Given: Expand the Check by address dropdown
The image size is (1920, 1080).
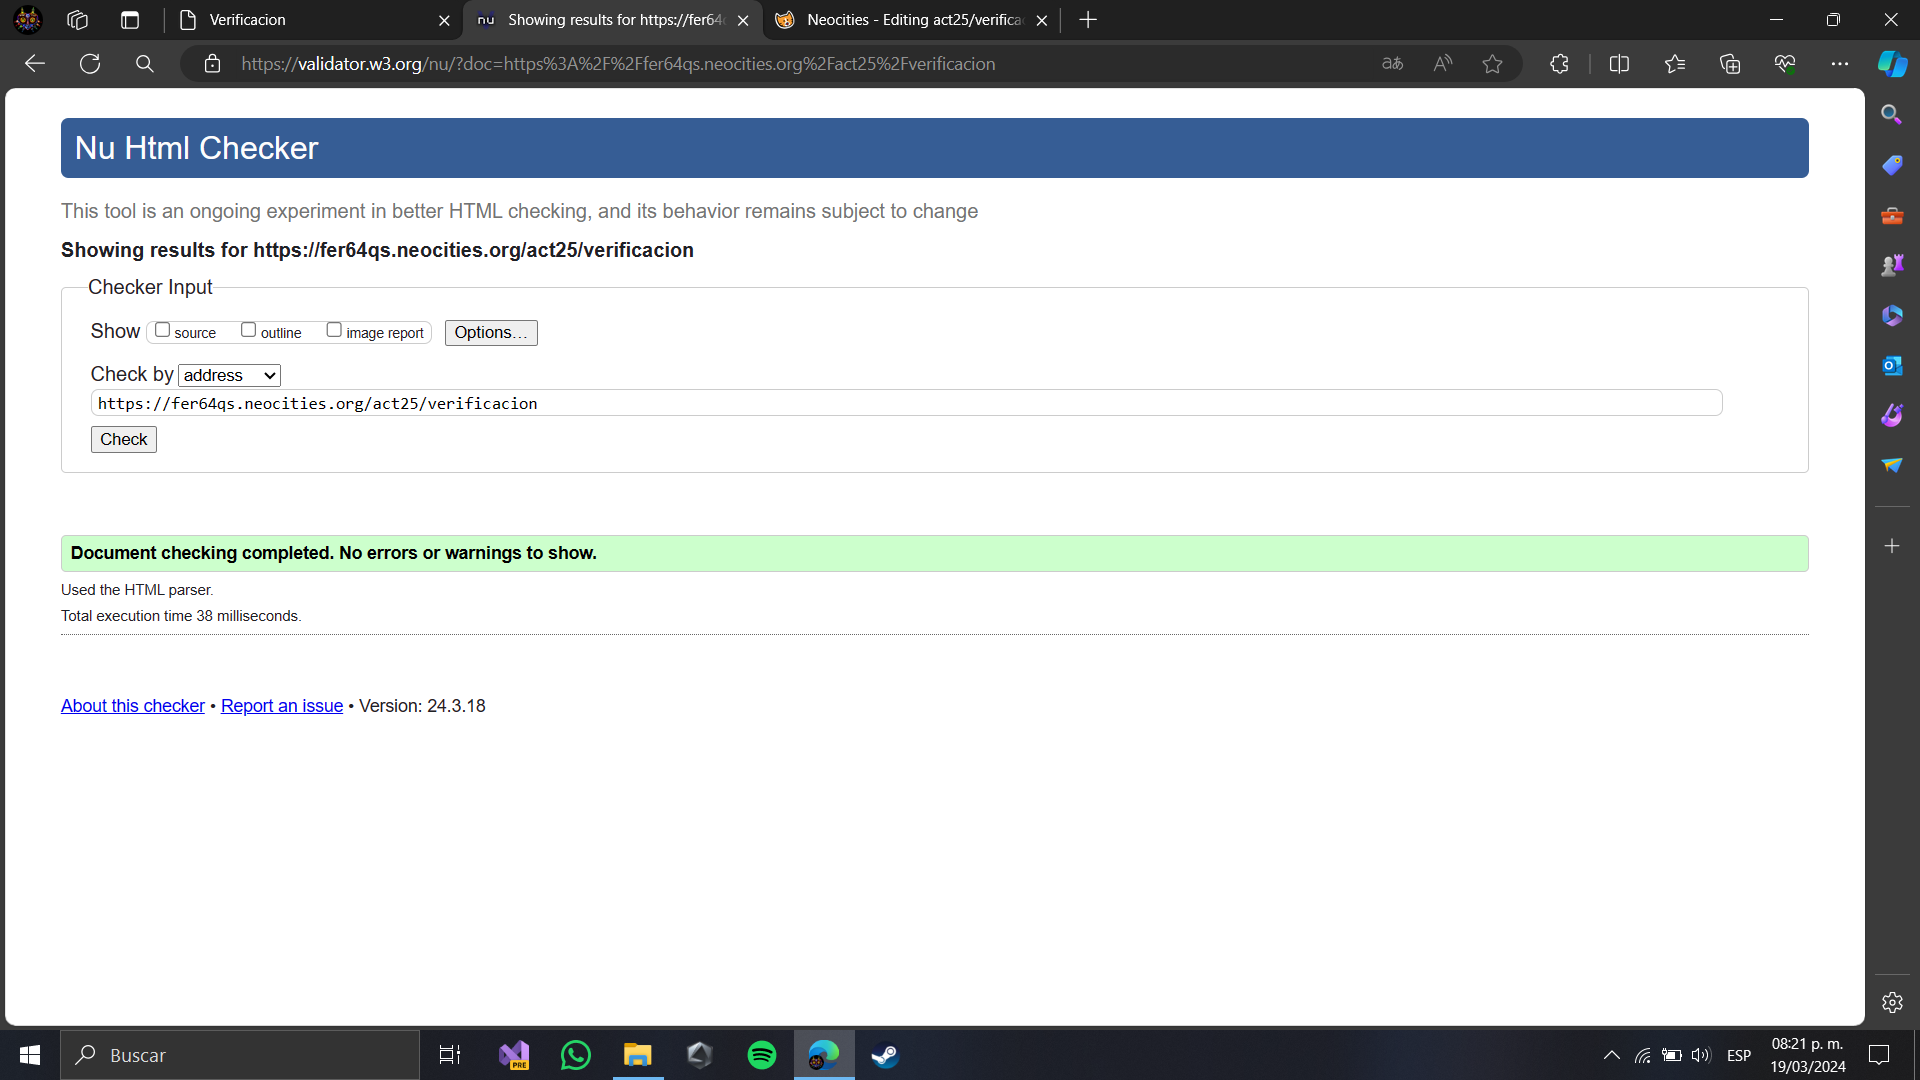Looking at the screenshot, I should click(x=229, y=375).
